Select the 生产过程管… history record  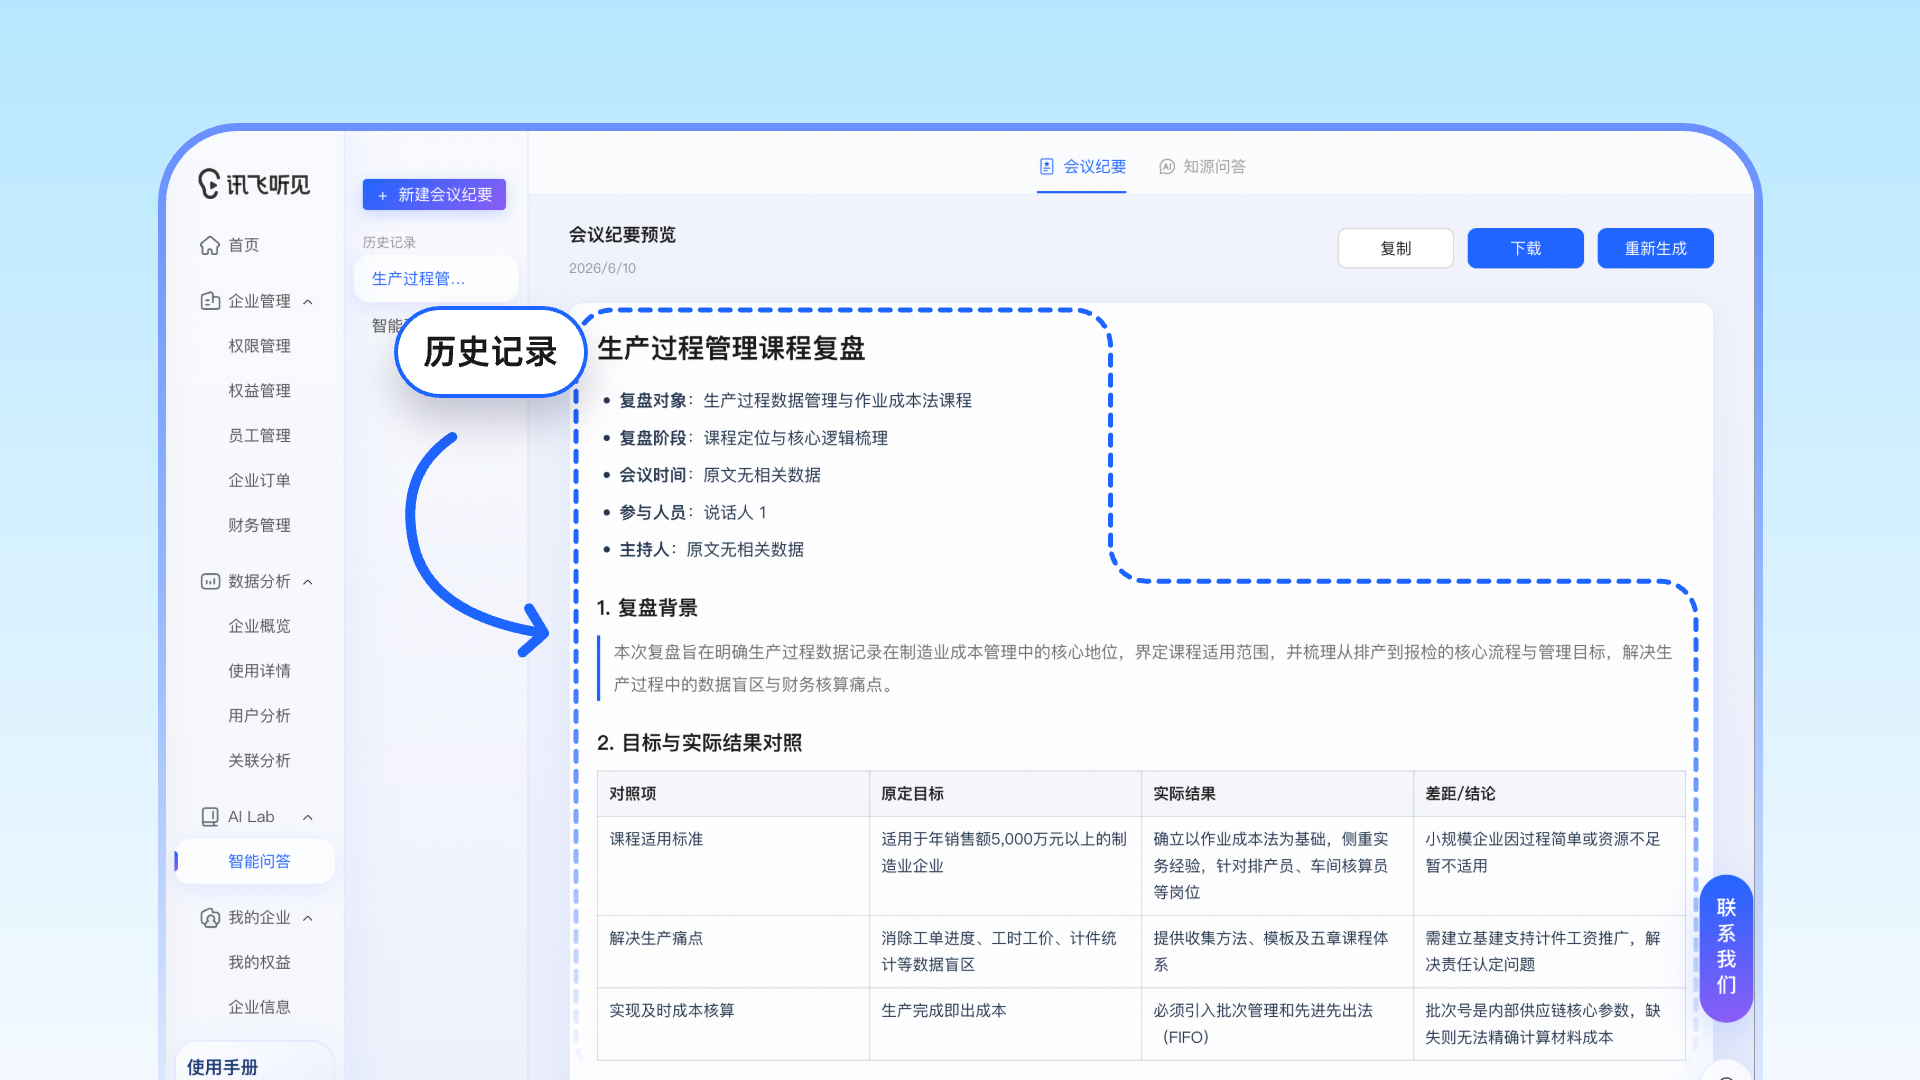click(436, 279)
